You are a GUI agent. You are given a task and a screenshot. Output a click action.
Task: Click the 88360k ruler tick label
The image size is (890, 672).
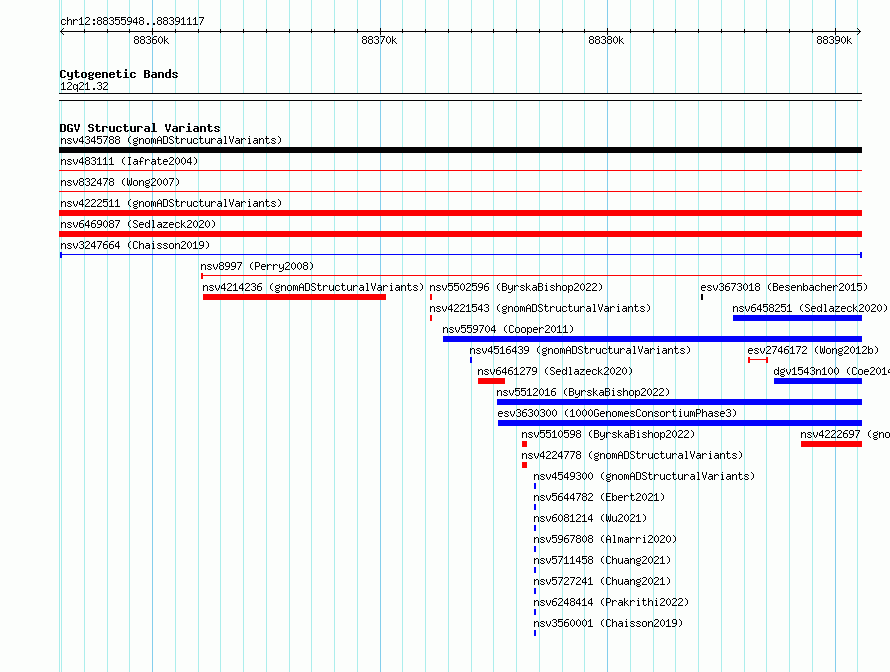coord(151,40)
